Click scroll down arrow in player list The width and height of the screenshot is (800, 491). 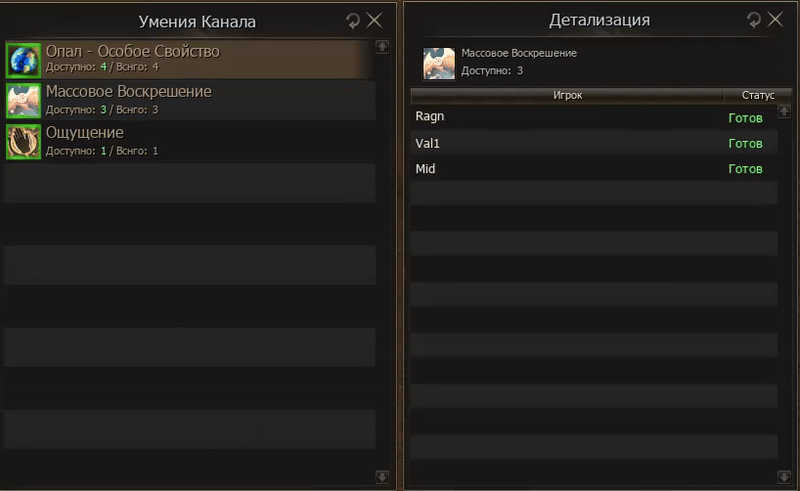tap(784, 477)
